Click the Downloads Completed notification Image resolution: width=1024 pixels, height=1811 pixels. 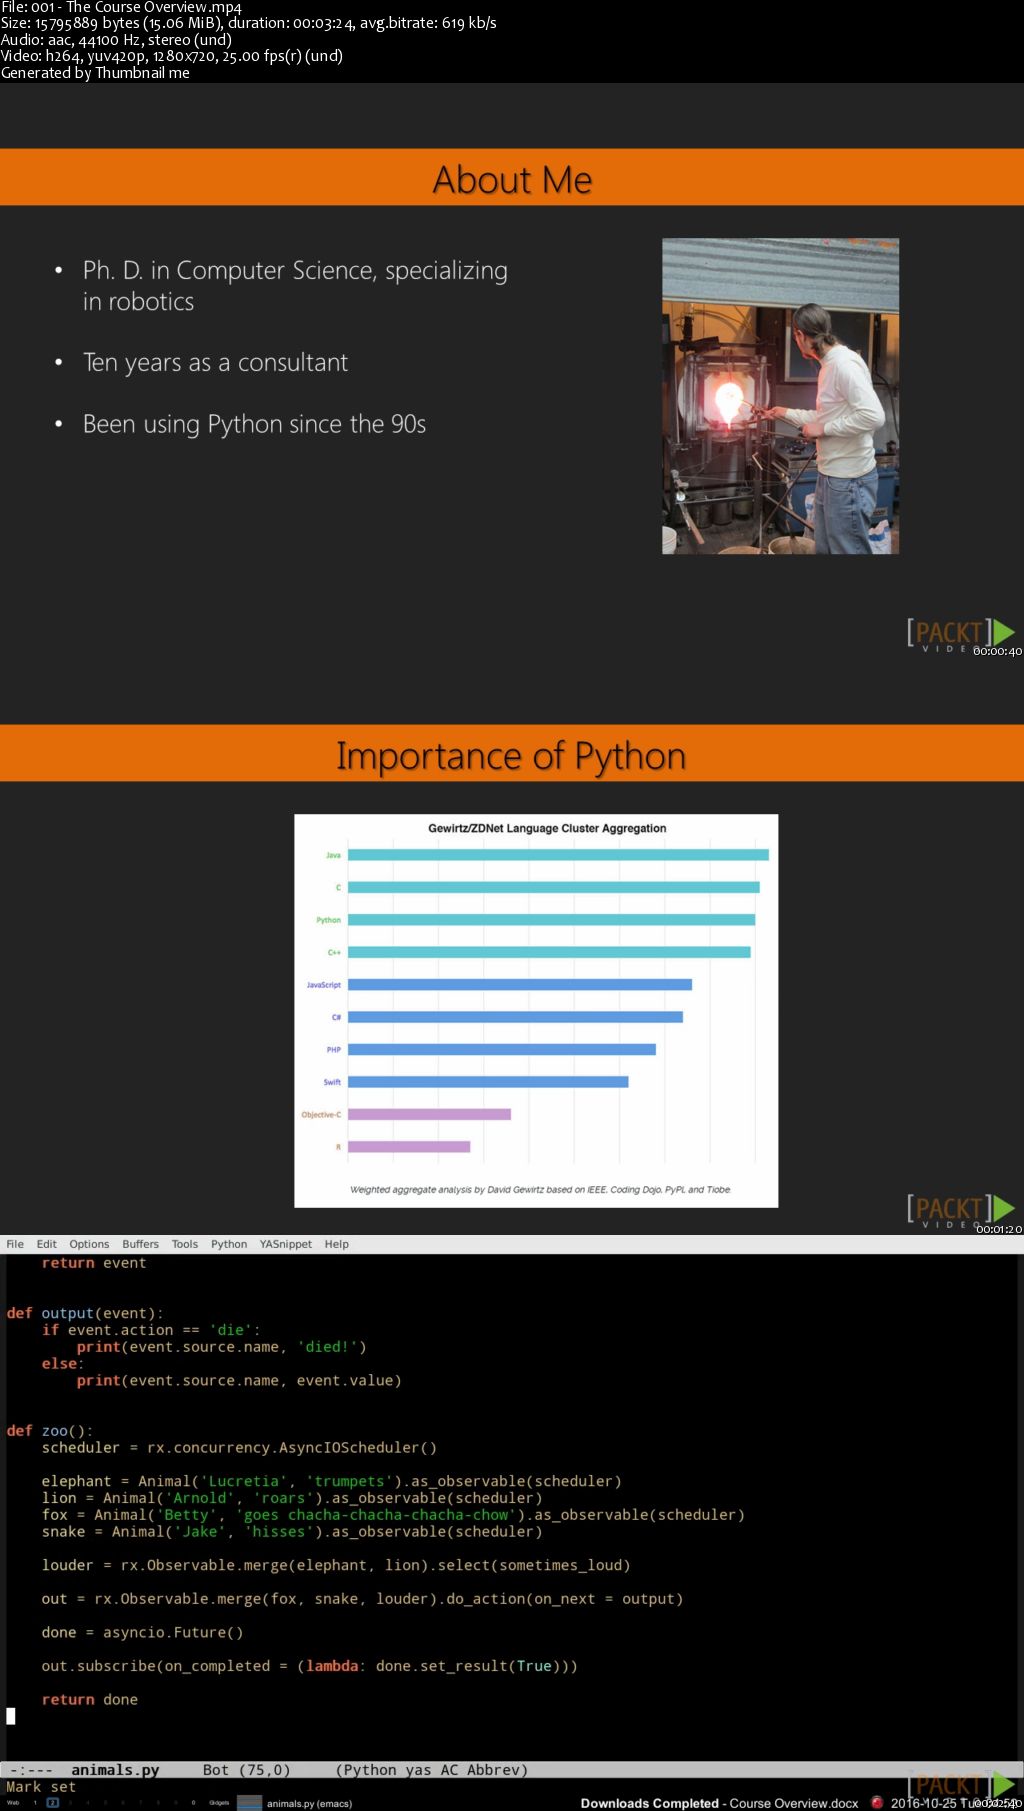(719, 1803)
